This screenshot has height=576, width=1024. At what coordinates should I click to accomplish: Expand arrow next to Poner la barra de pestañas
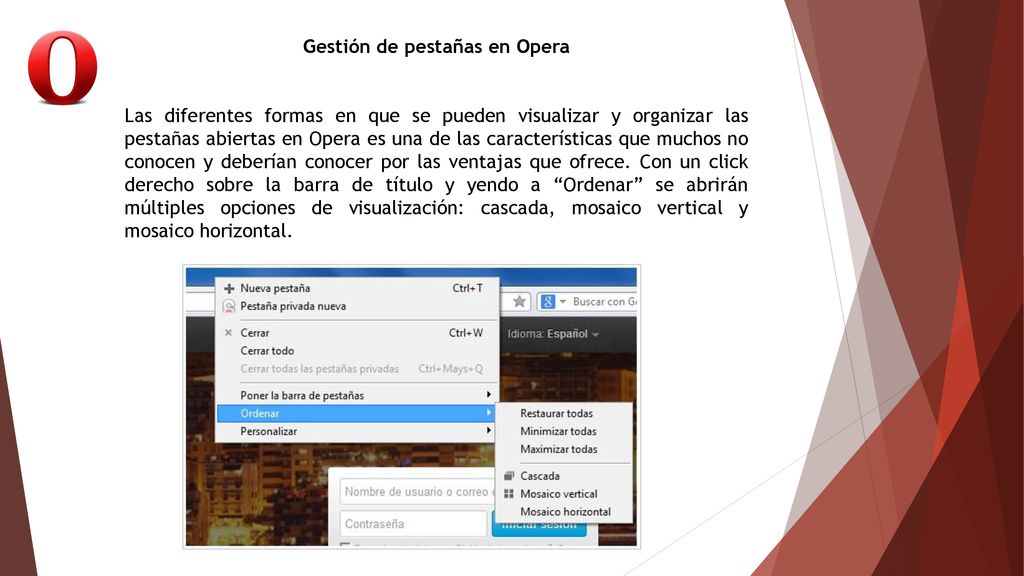[488, 394]
